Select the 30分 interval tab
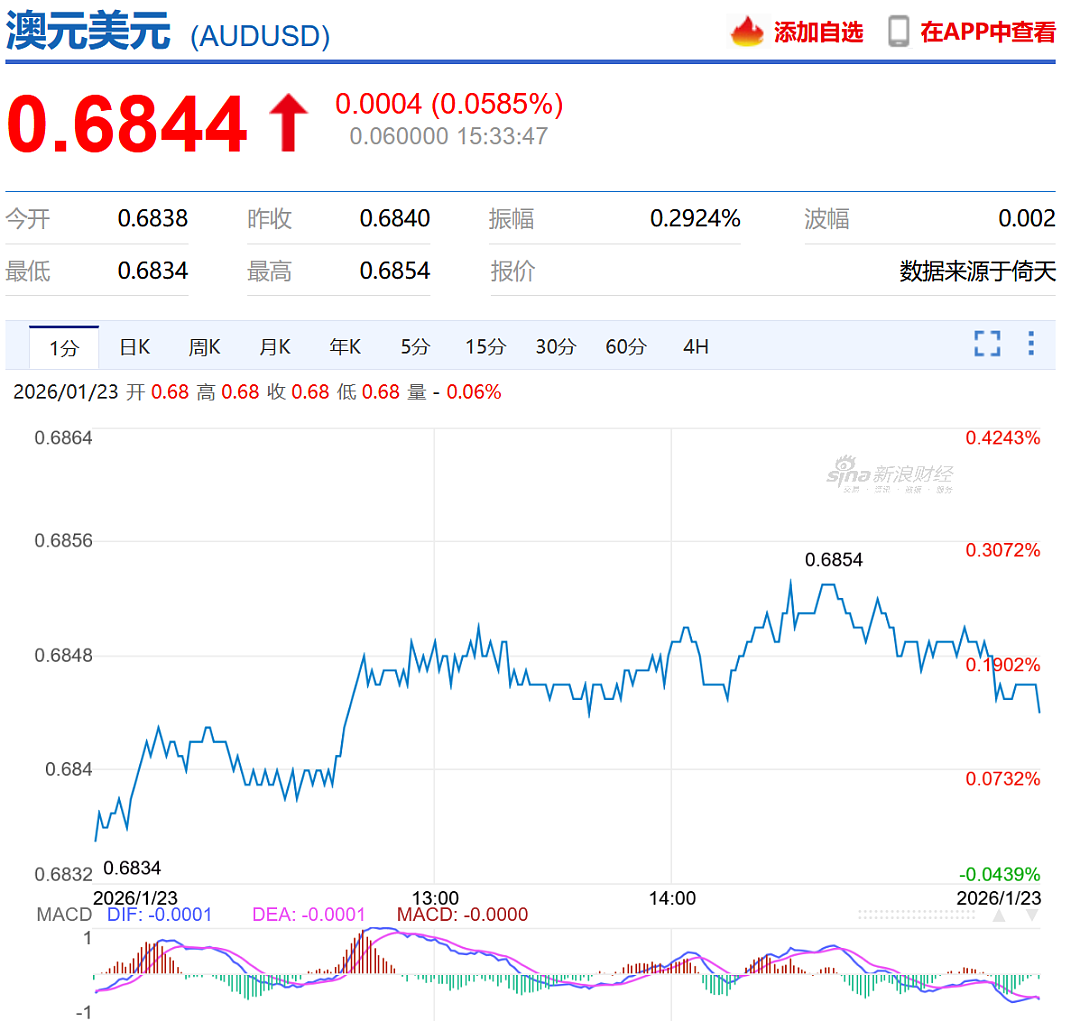This screenshot has height=1021, width=1080. (556, 347)
